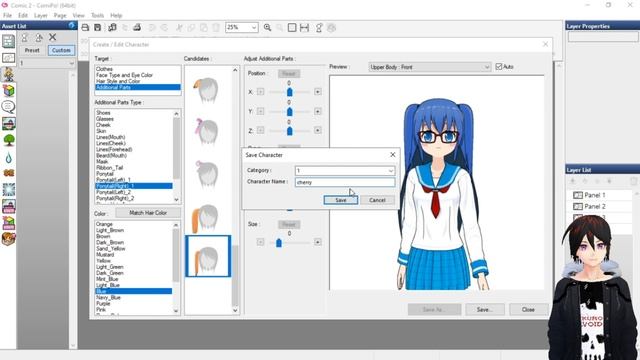Click the character-edit icon above the Custom button
Viewport: 640px width, 360px height.
39,38
